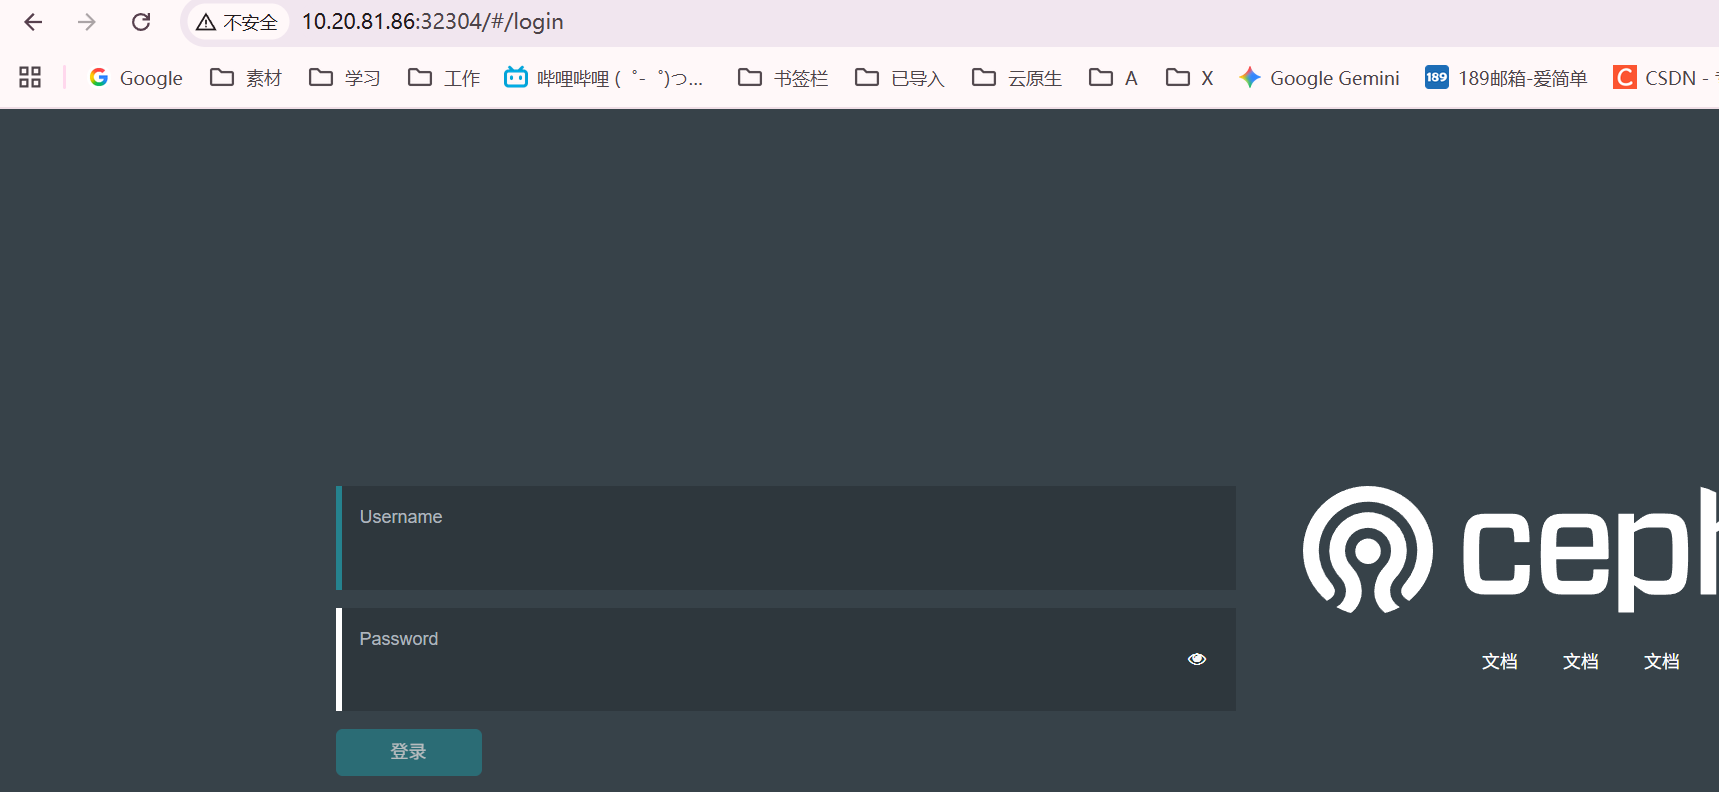Click the browser forward arrow
Image resolution: width=1719 pixels, height=792 pixels.
[87, 22]
